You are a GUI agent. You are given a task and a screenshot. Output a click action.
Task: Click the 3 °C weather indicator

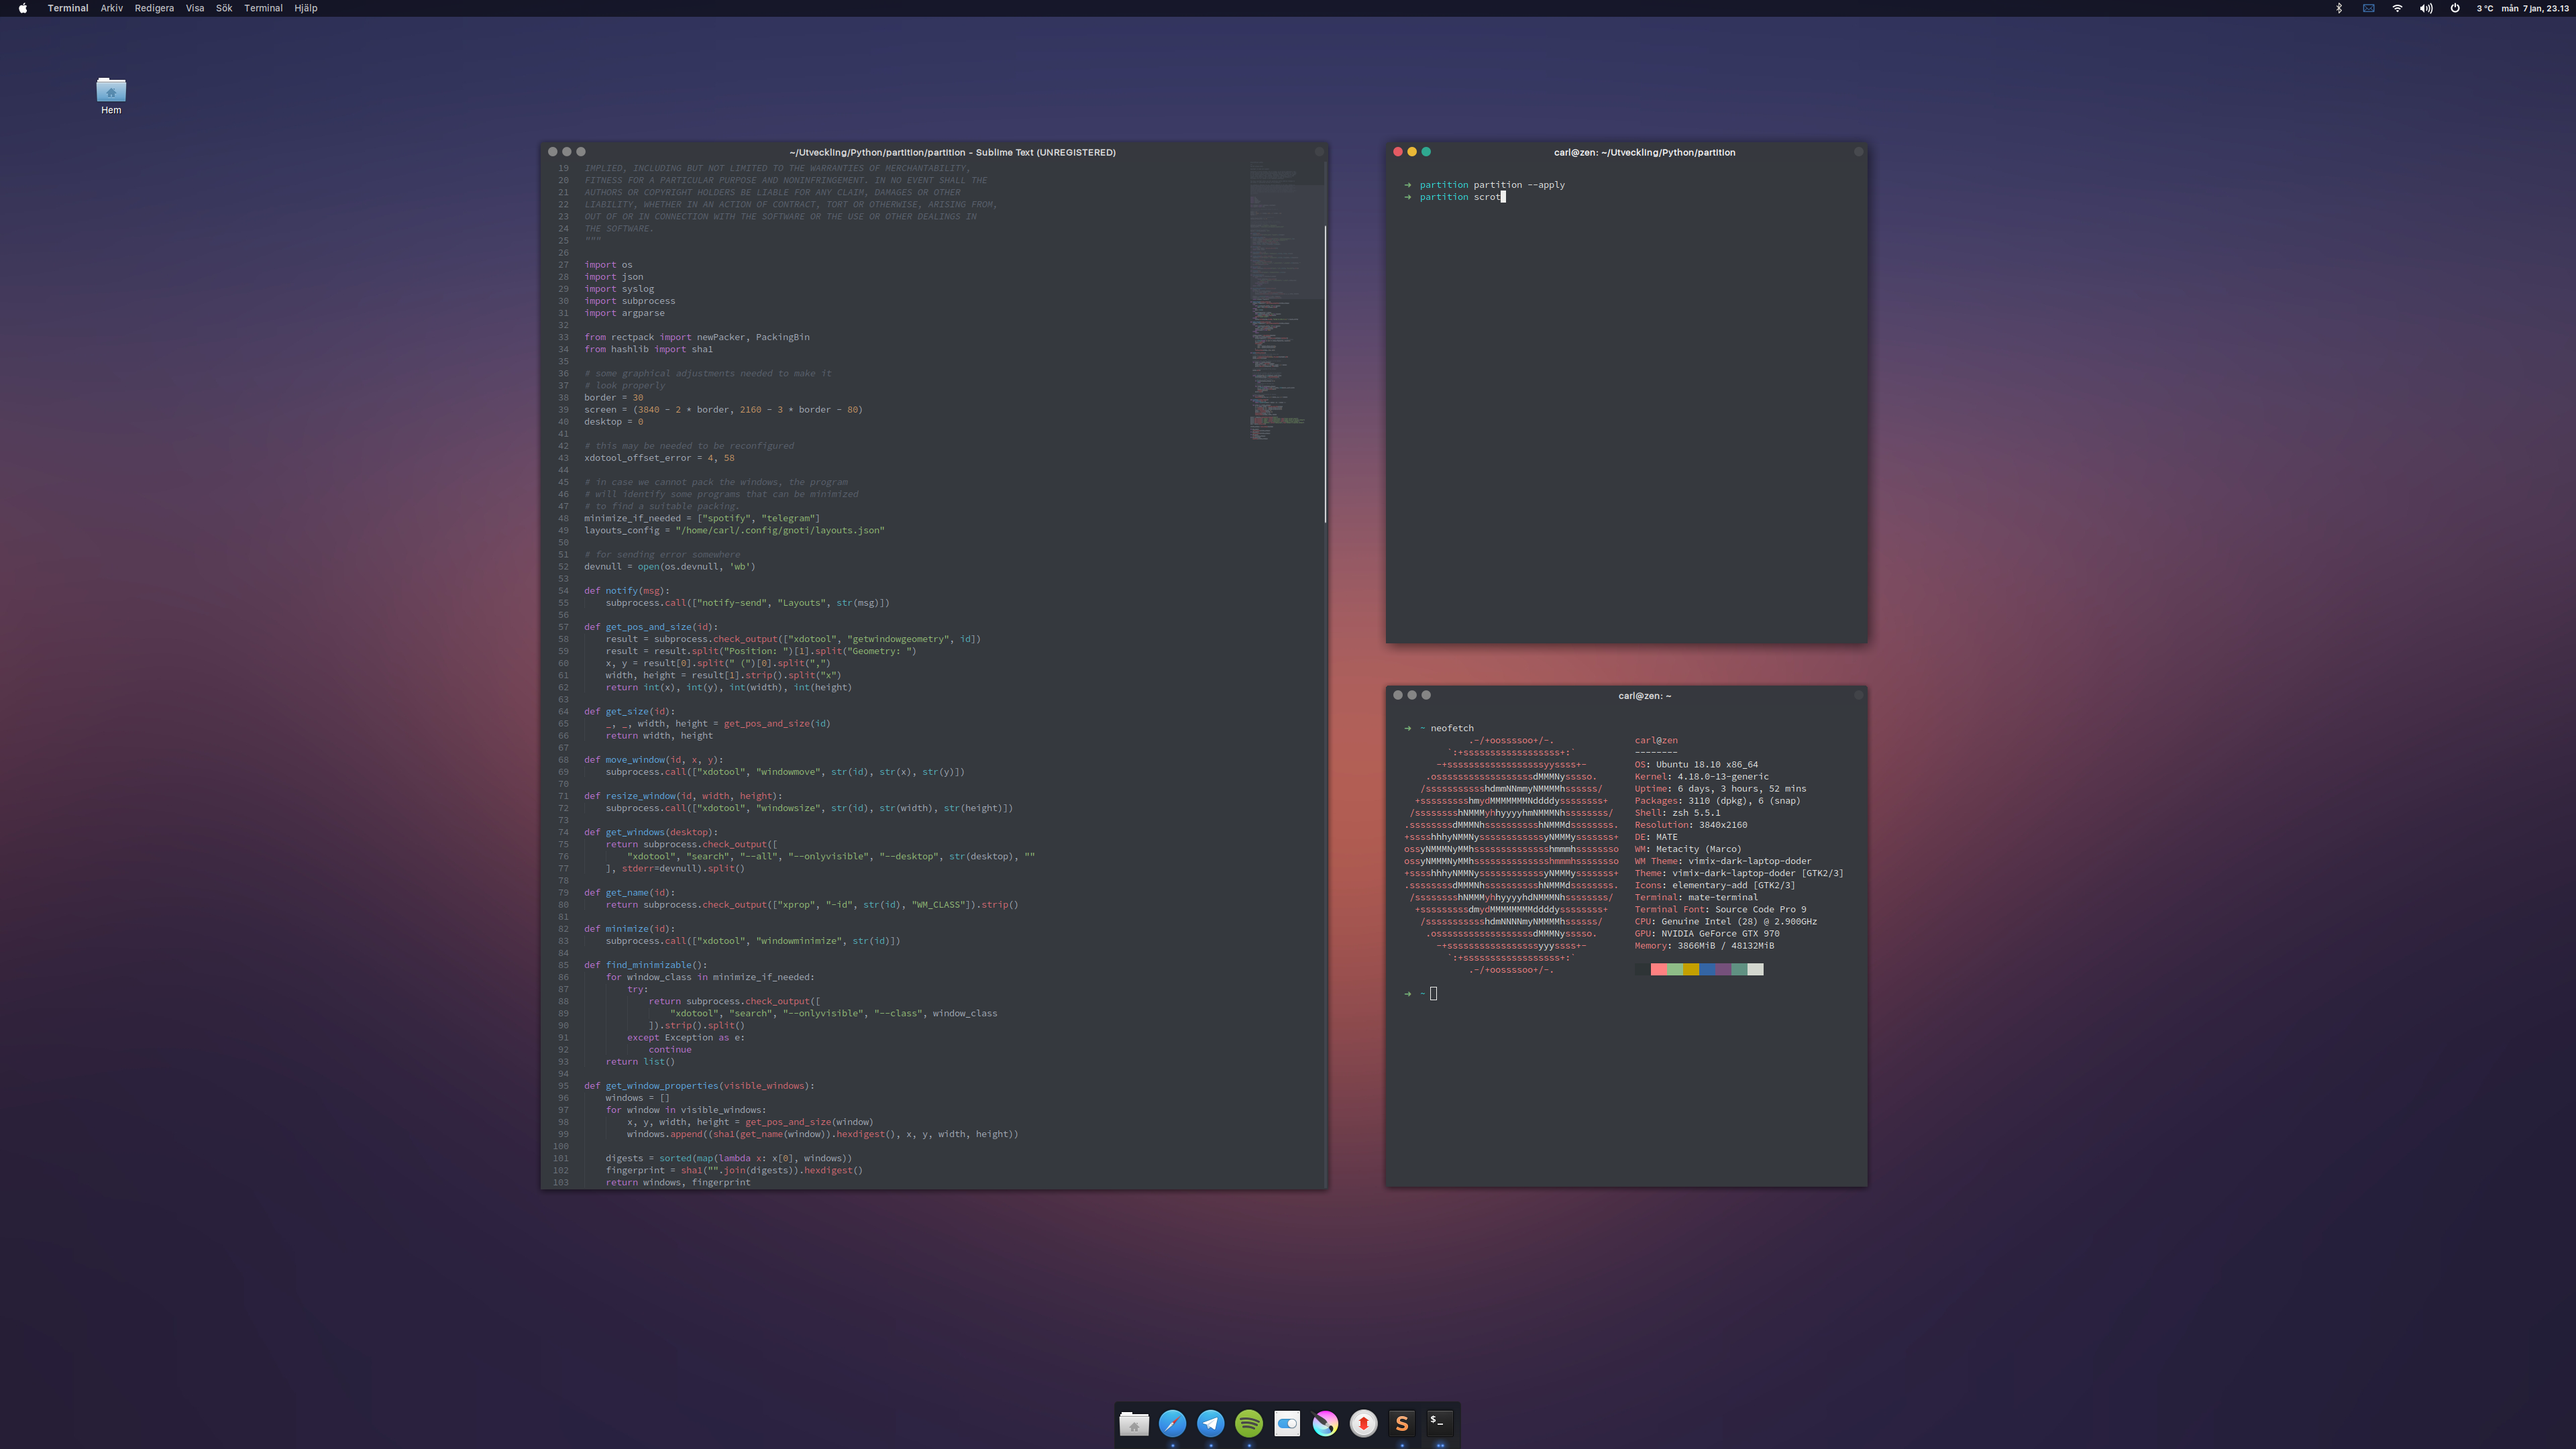click(x=2484, y=8)
